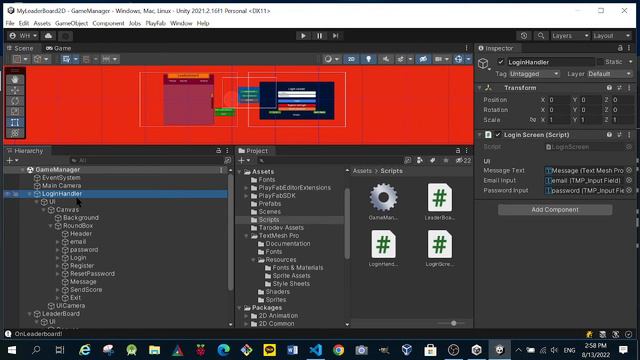
Task: Toggle scene lighting bulb
Action: 369,59
